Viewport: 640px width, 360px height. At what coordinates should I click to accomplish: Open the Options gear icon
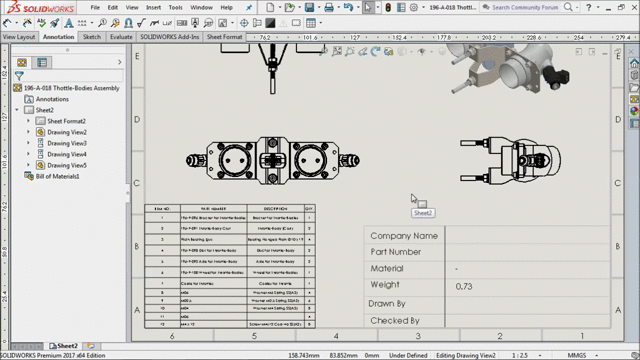(x=413, y=7)
